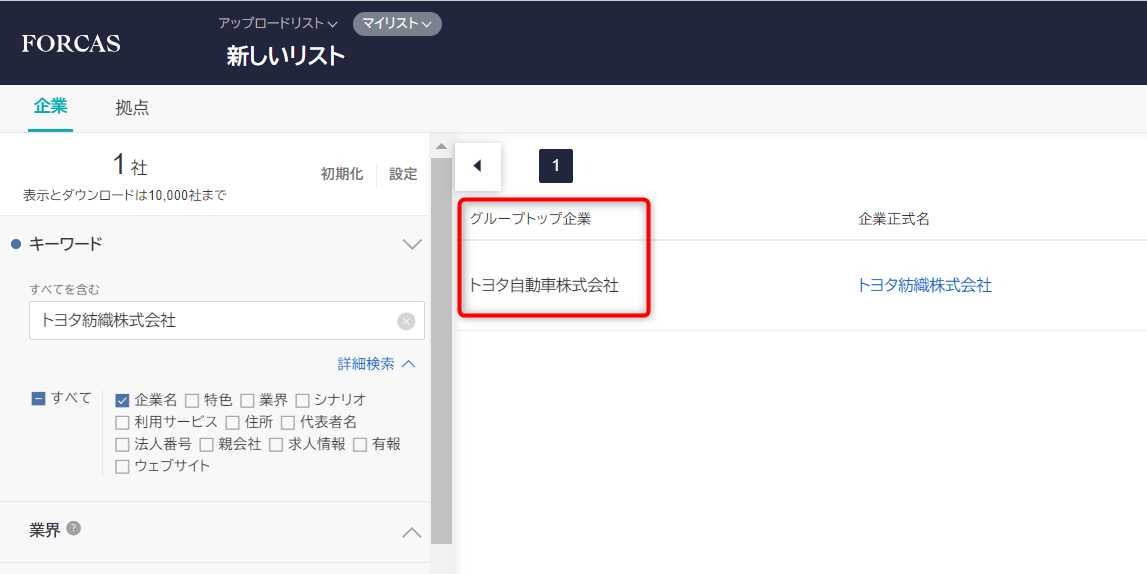Click the 業界 help question mark icon
1147x574 pixels.
click(74, 528)
